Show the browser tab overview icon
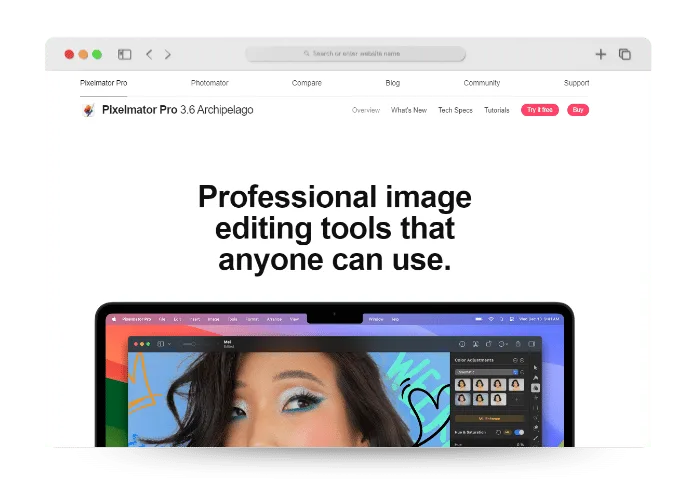 point(625,54)
